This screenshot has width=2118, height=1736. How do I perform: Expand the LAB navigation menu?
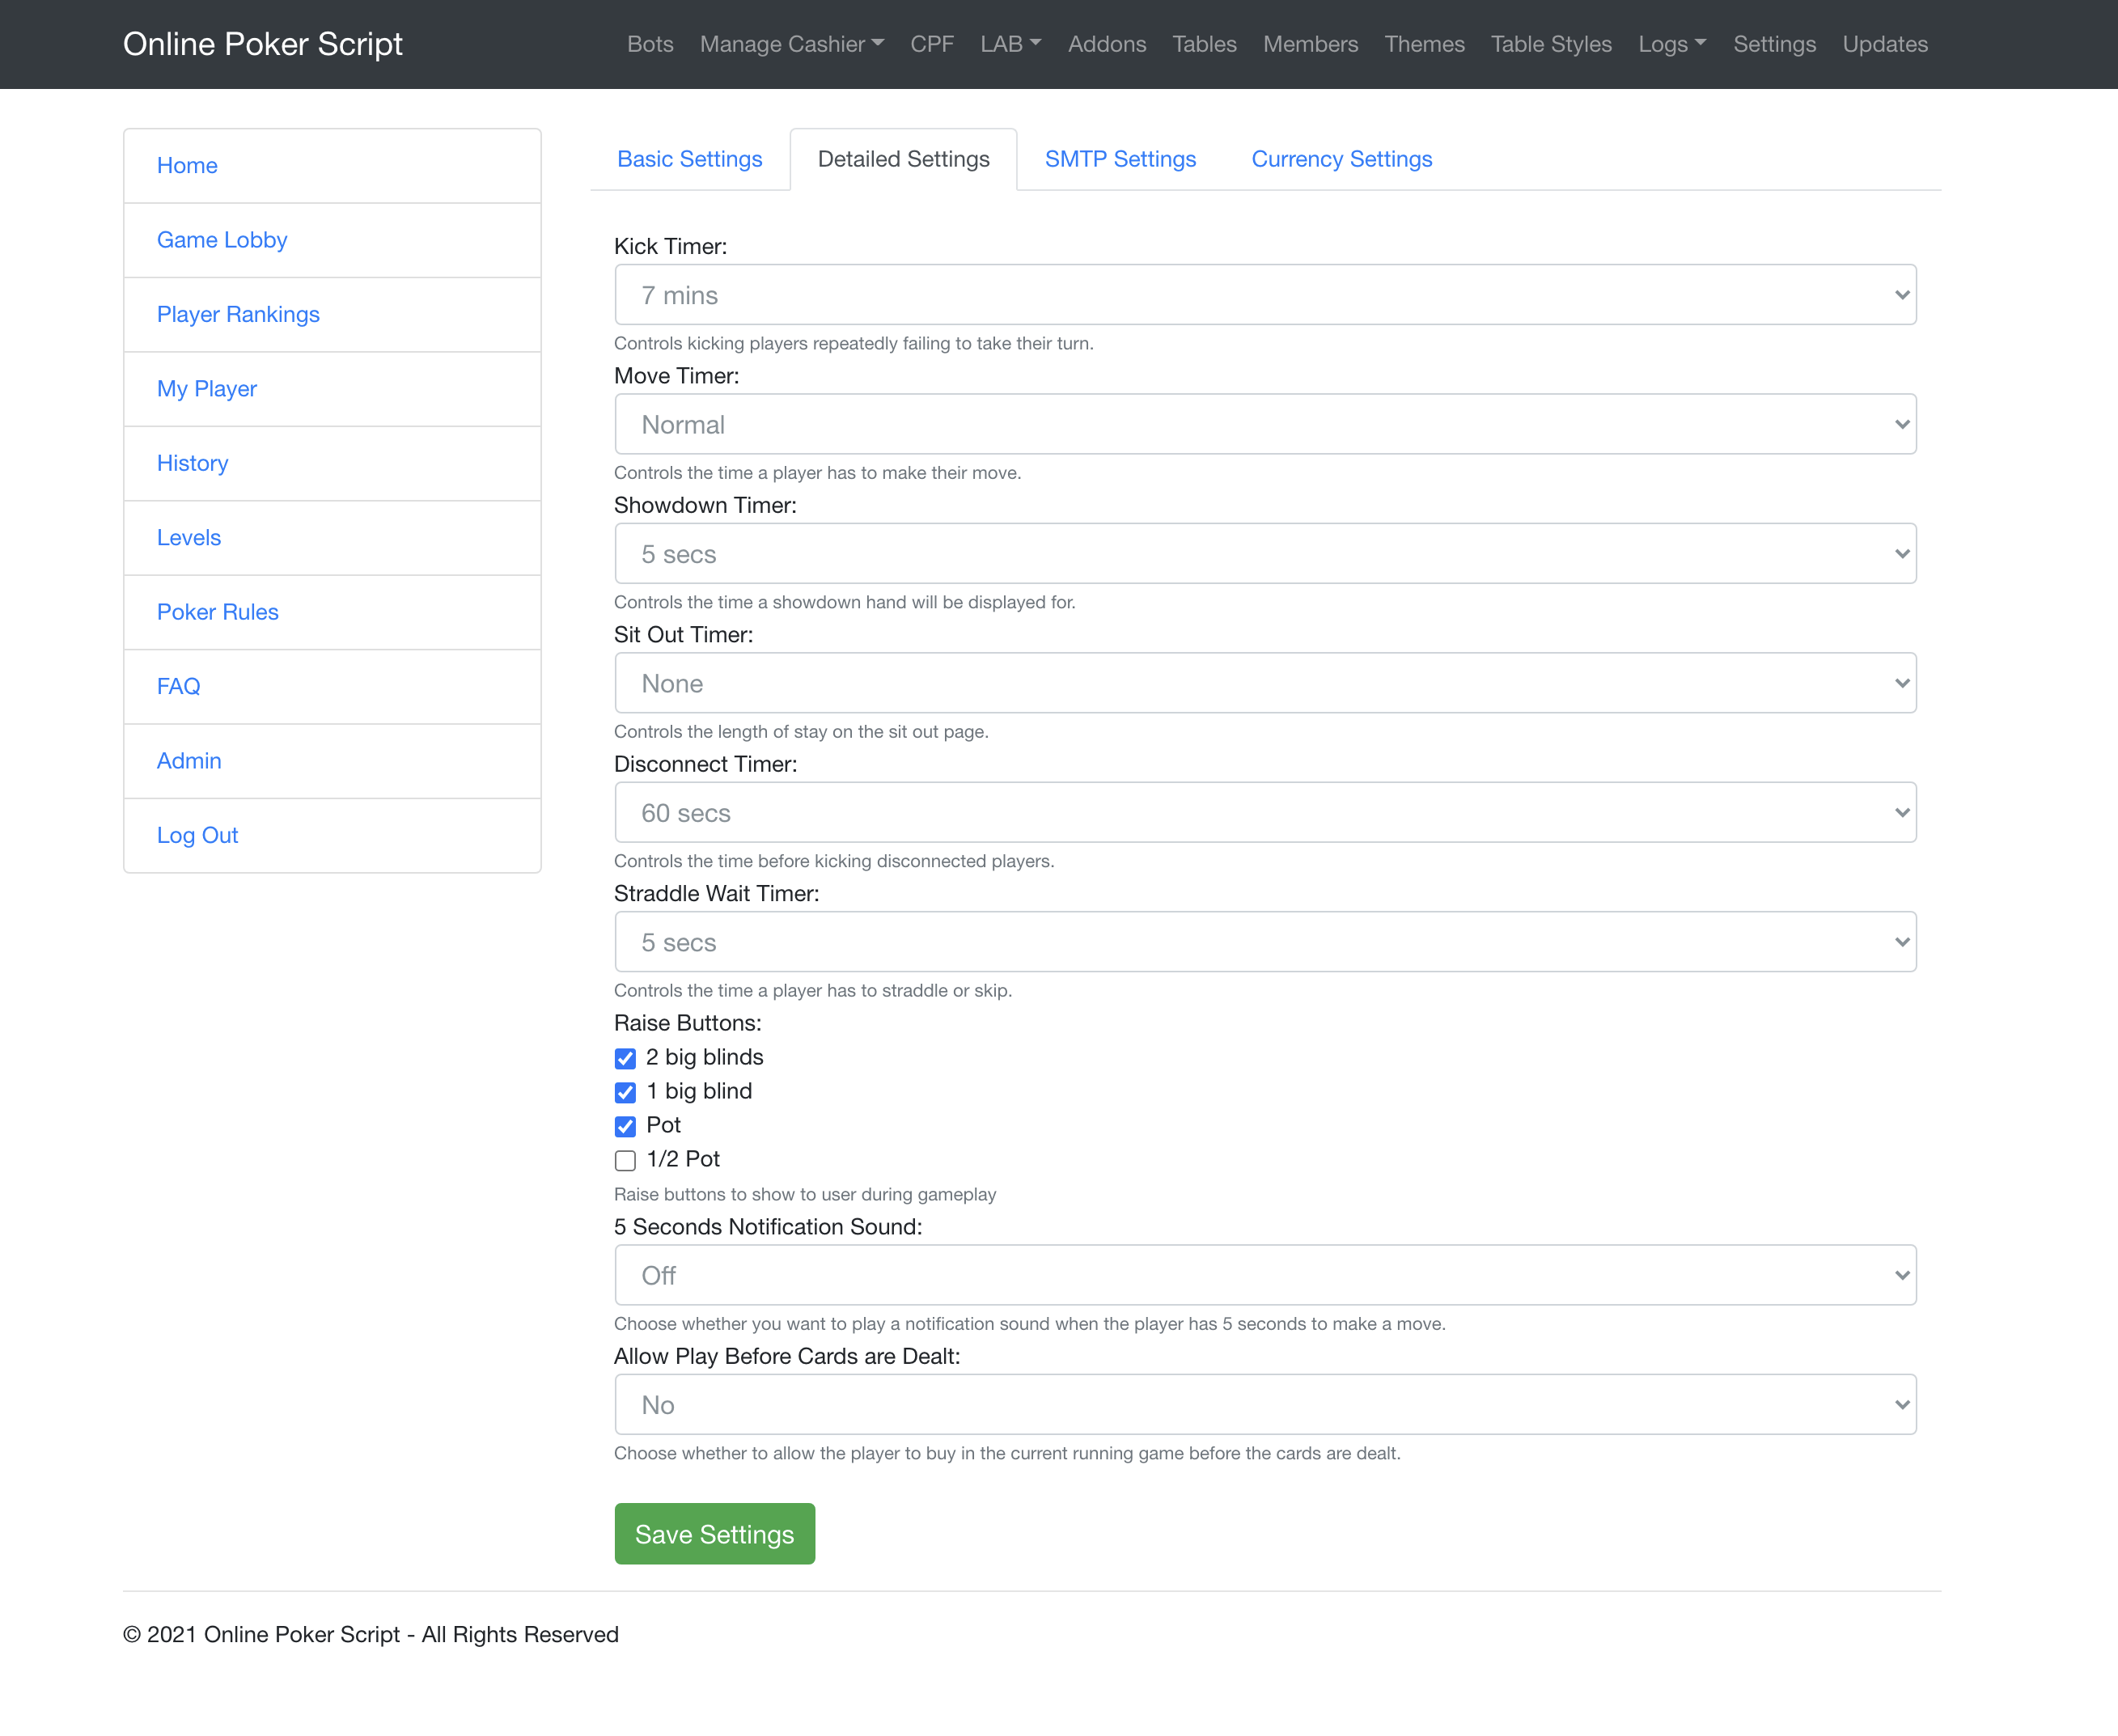(1010, 44)
